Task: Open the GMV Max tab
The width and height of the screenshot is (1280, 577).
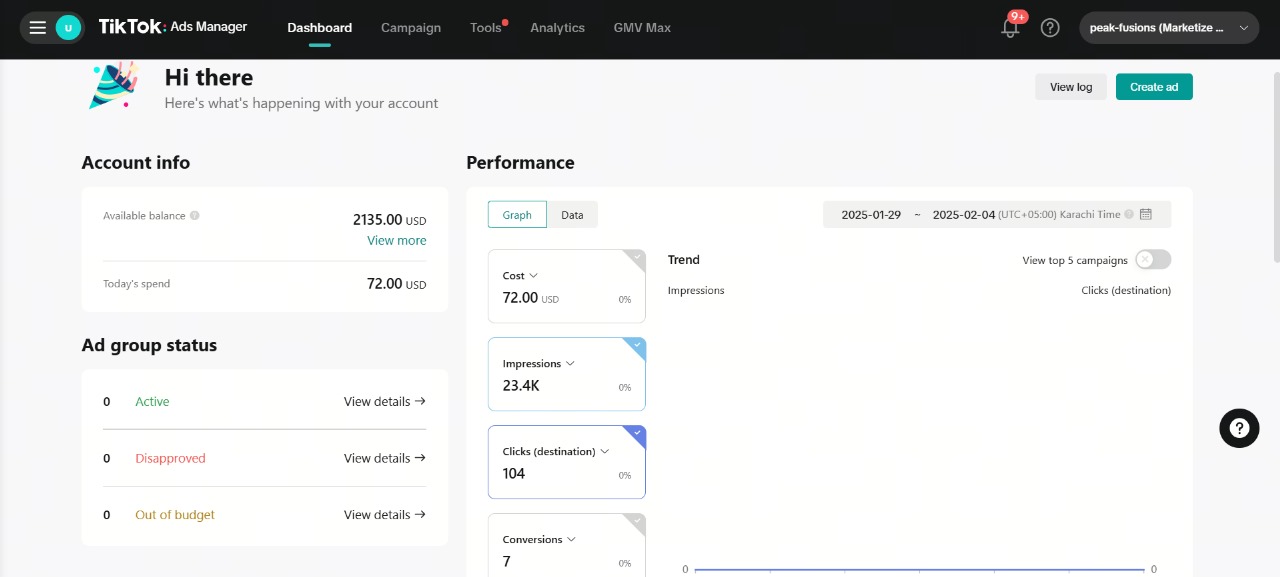Action: pyautogui.click(x=642, y=28)
